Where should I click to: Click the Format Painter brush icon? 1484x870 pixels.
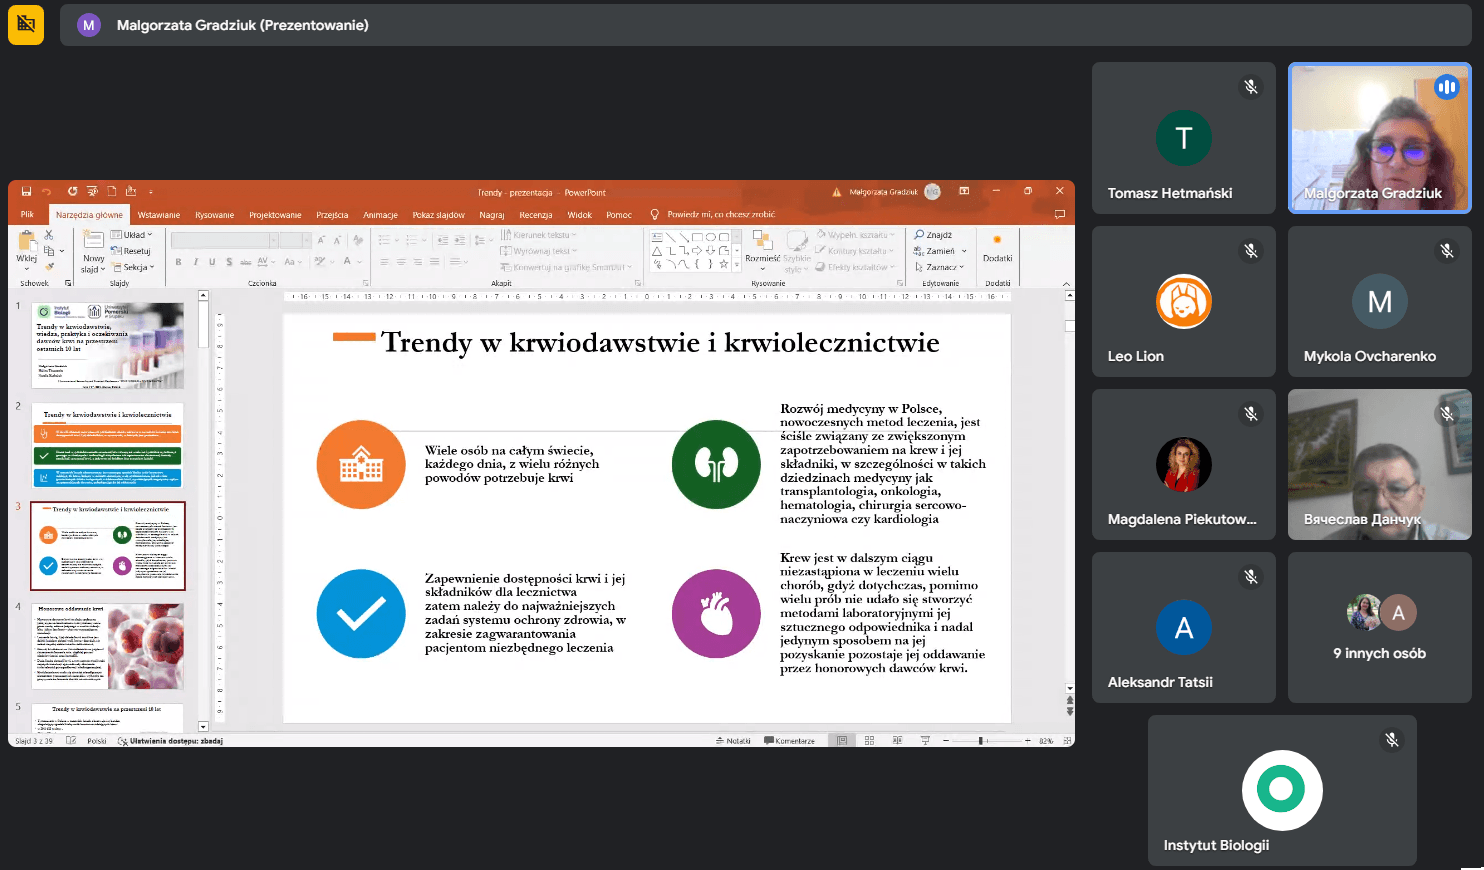(48, 266)
